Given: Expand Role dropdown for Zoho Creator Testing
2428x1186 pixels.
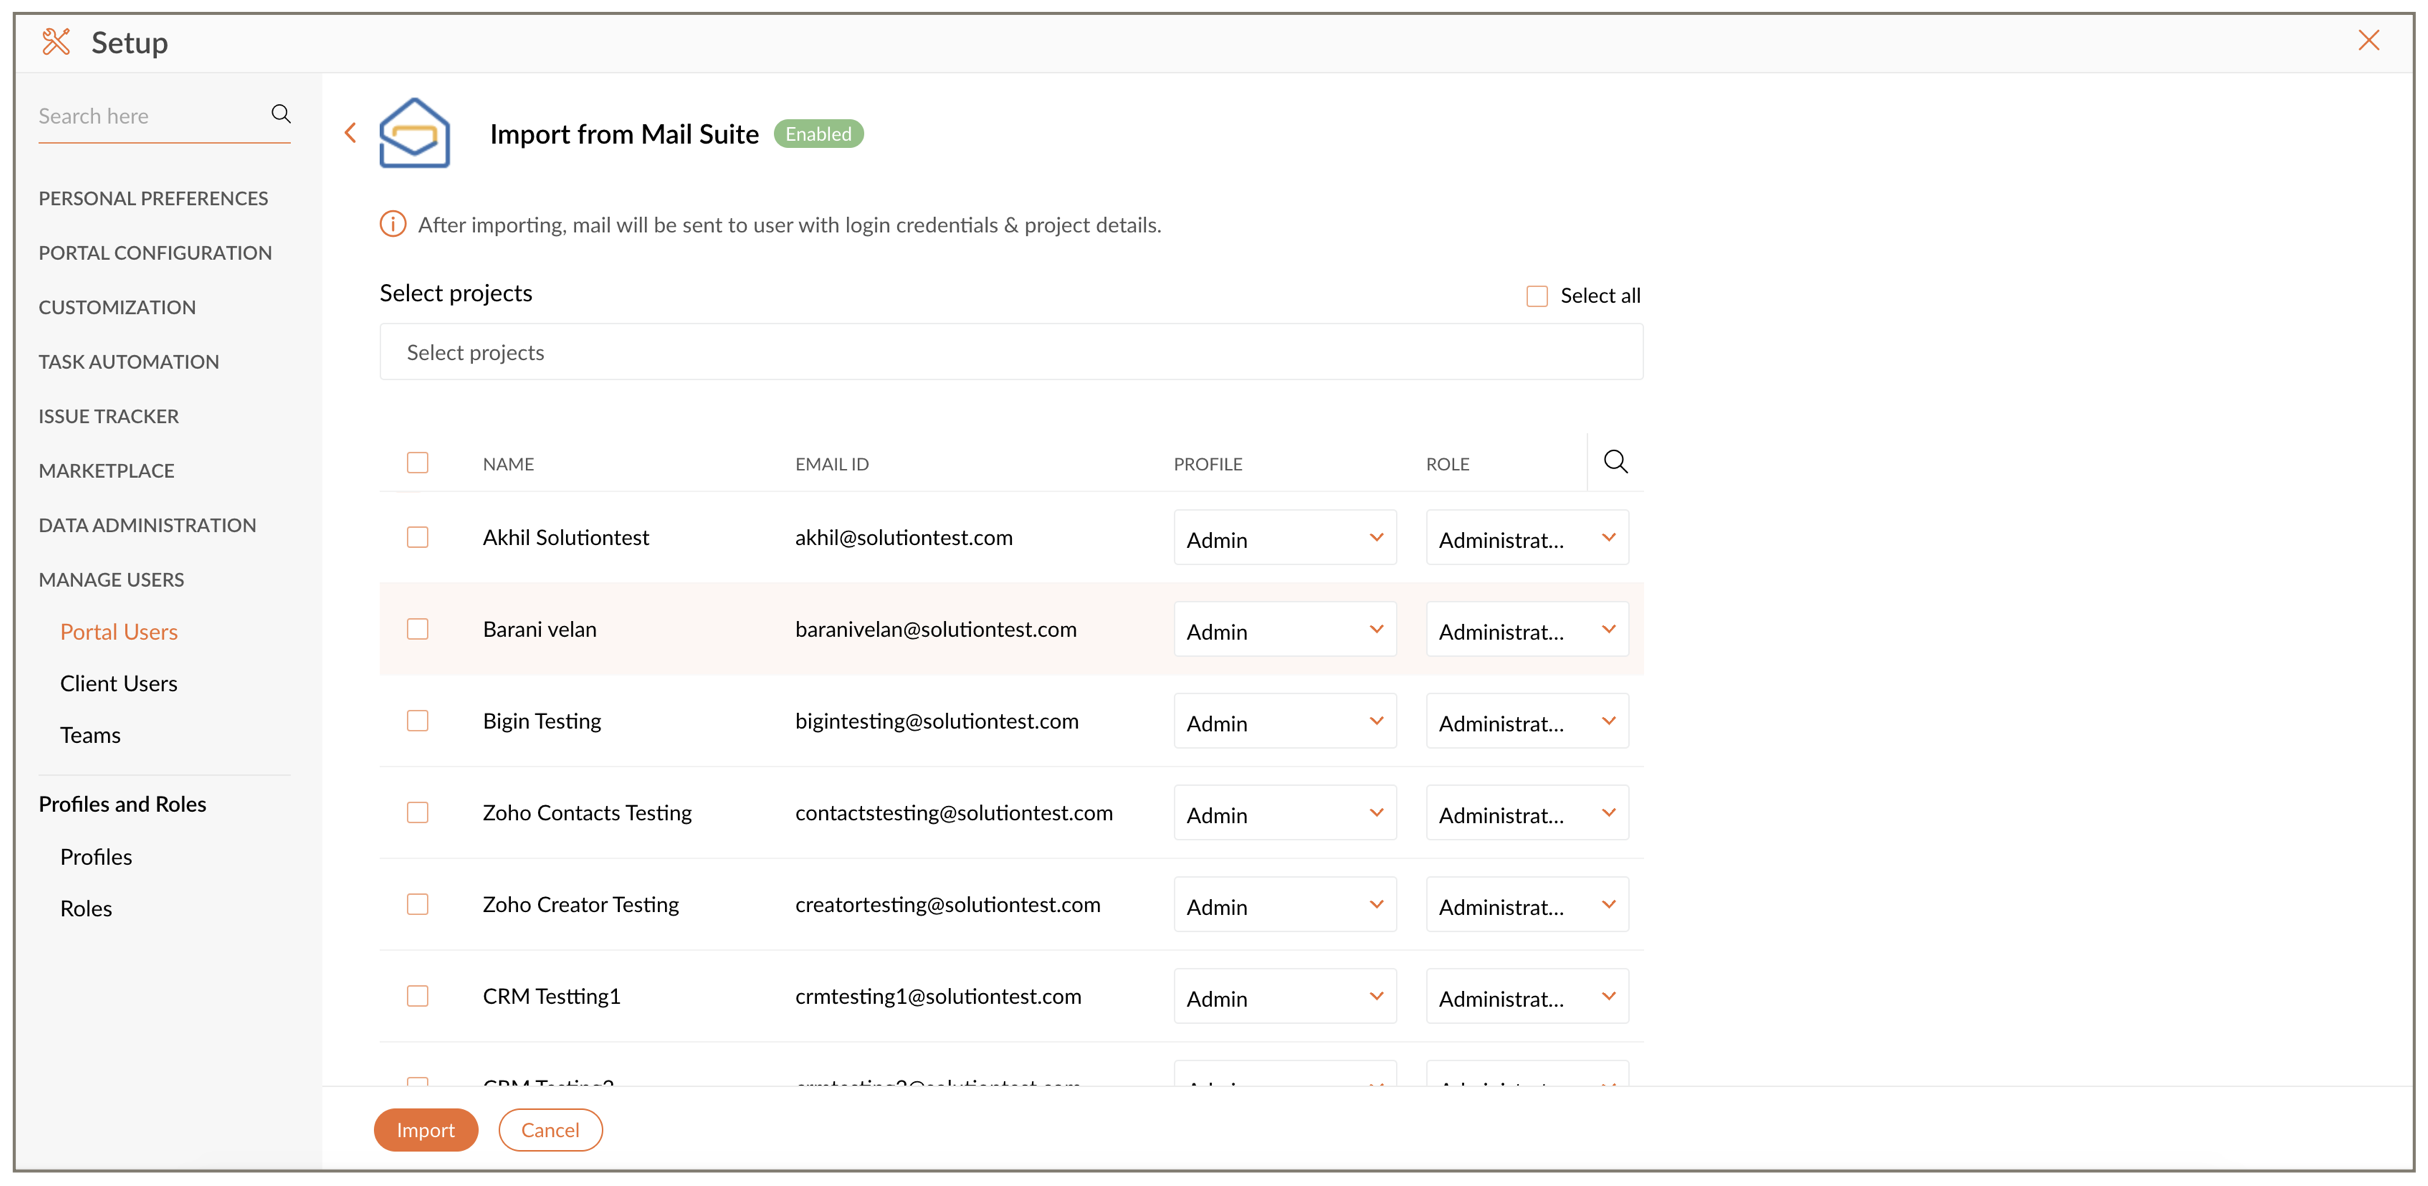Looking at the screenshot, I should 1526,905.
